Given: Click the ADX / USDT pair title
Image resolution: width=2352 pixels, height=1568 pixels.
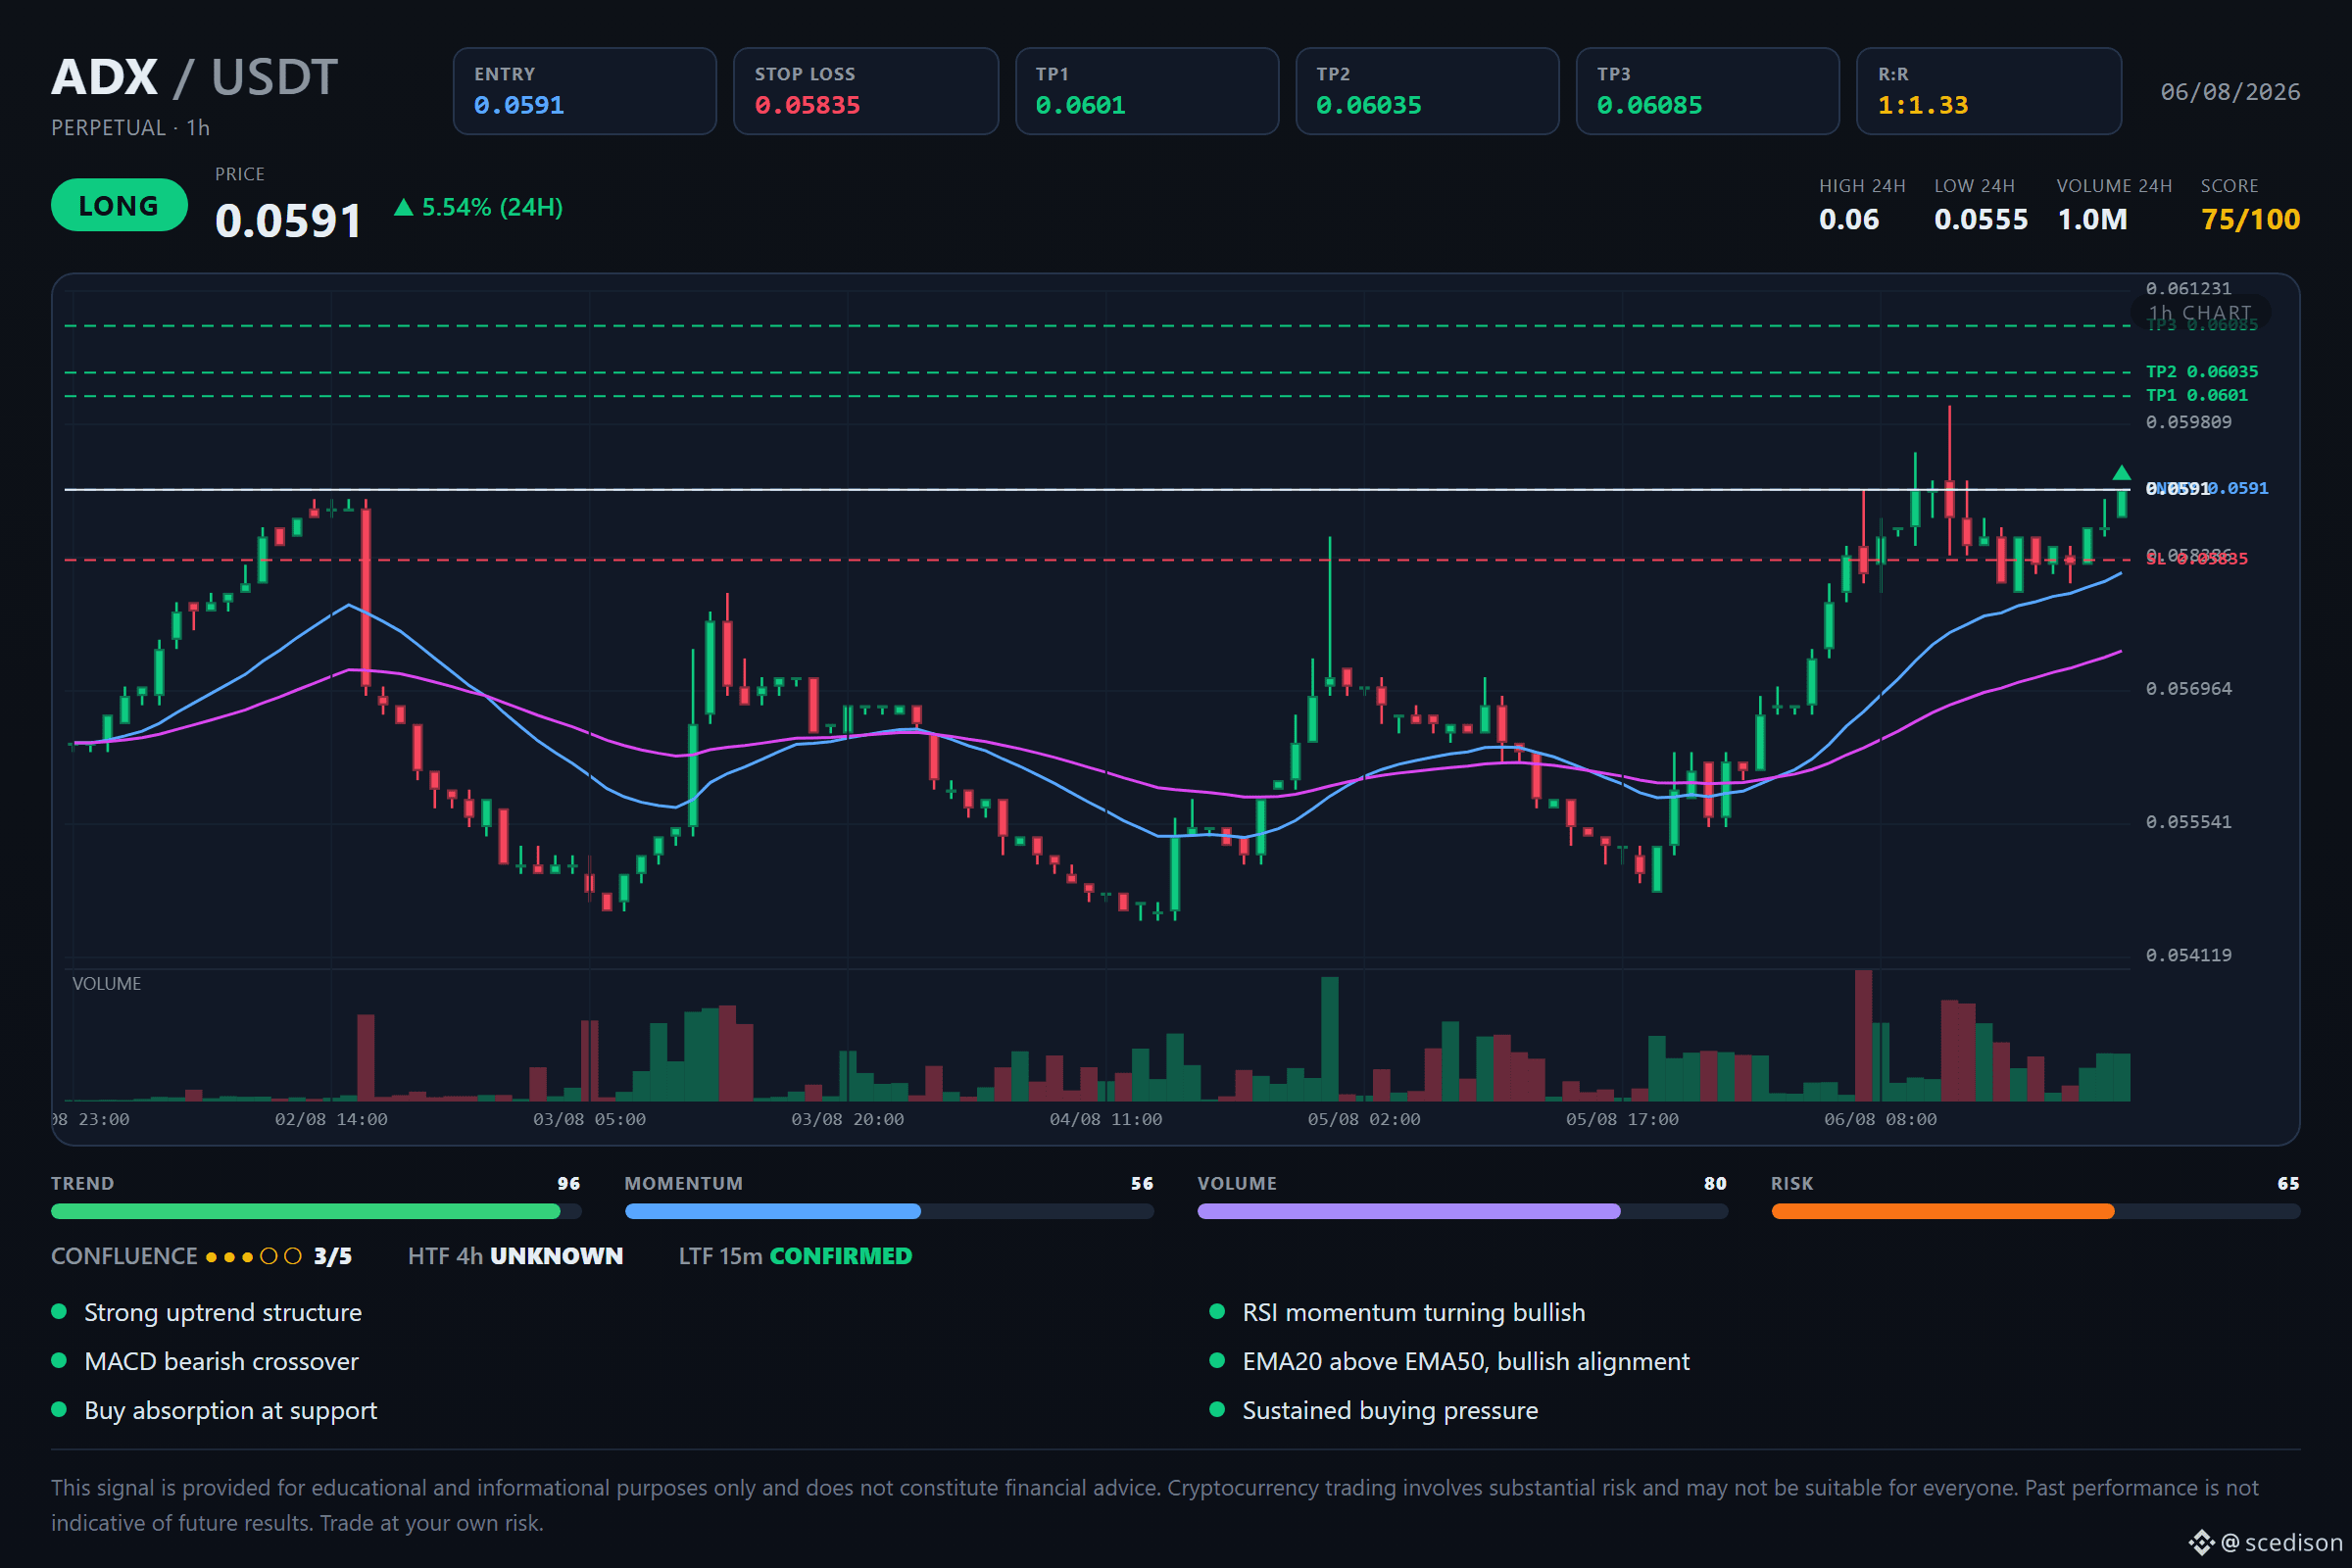Looking at the screenshot, I should [x=195, y=77].
